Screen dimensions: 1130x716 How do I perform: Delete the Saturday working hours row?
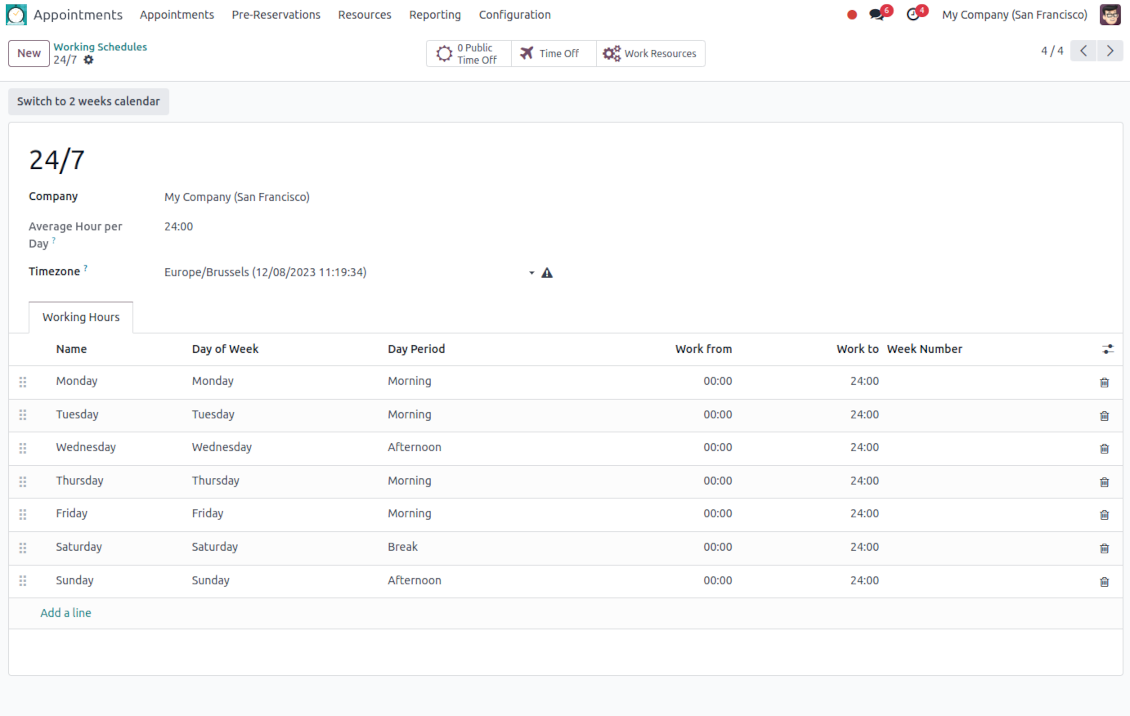[1104, 548]
